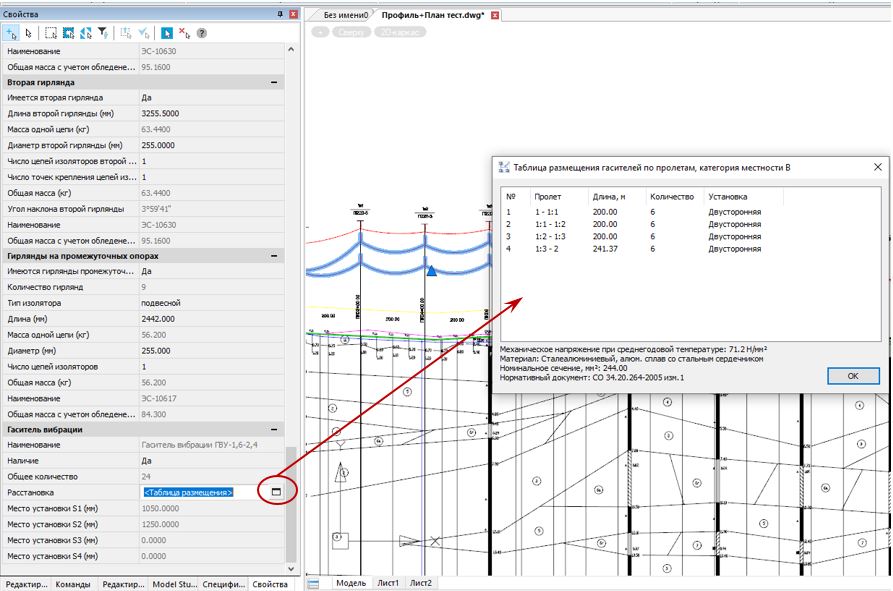Collapse the Вторая гирлянда section

click(273, 82)
